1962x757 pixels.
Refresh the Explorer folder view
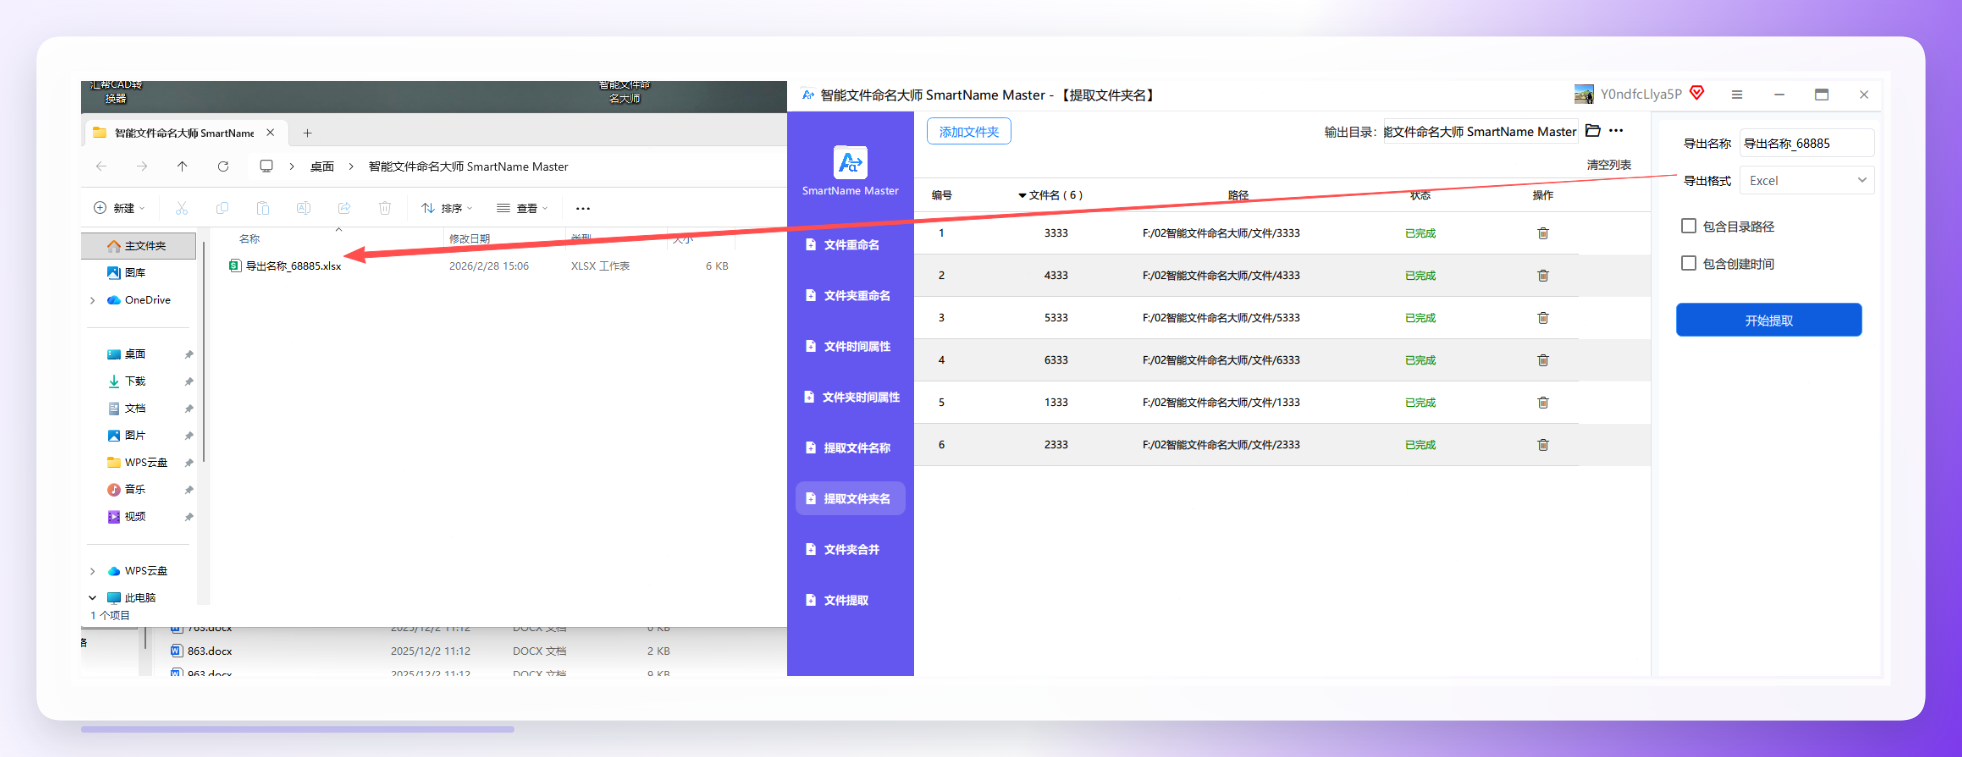[x=223, y=166]
